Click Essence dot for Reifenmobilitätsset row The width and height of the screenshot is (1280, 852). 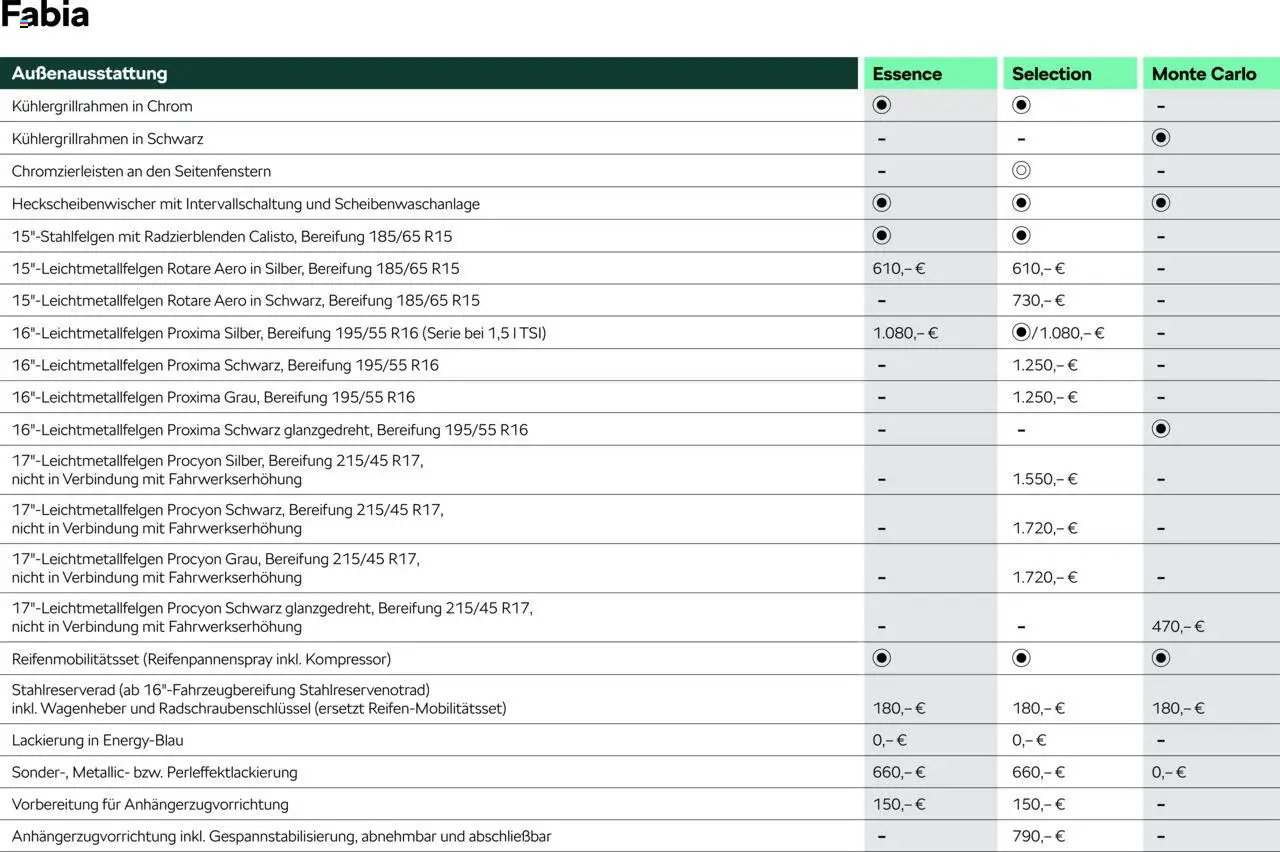(x=881, y=658)
